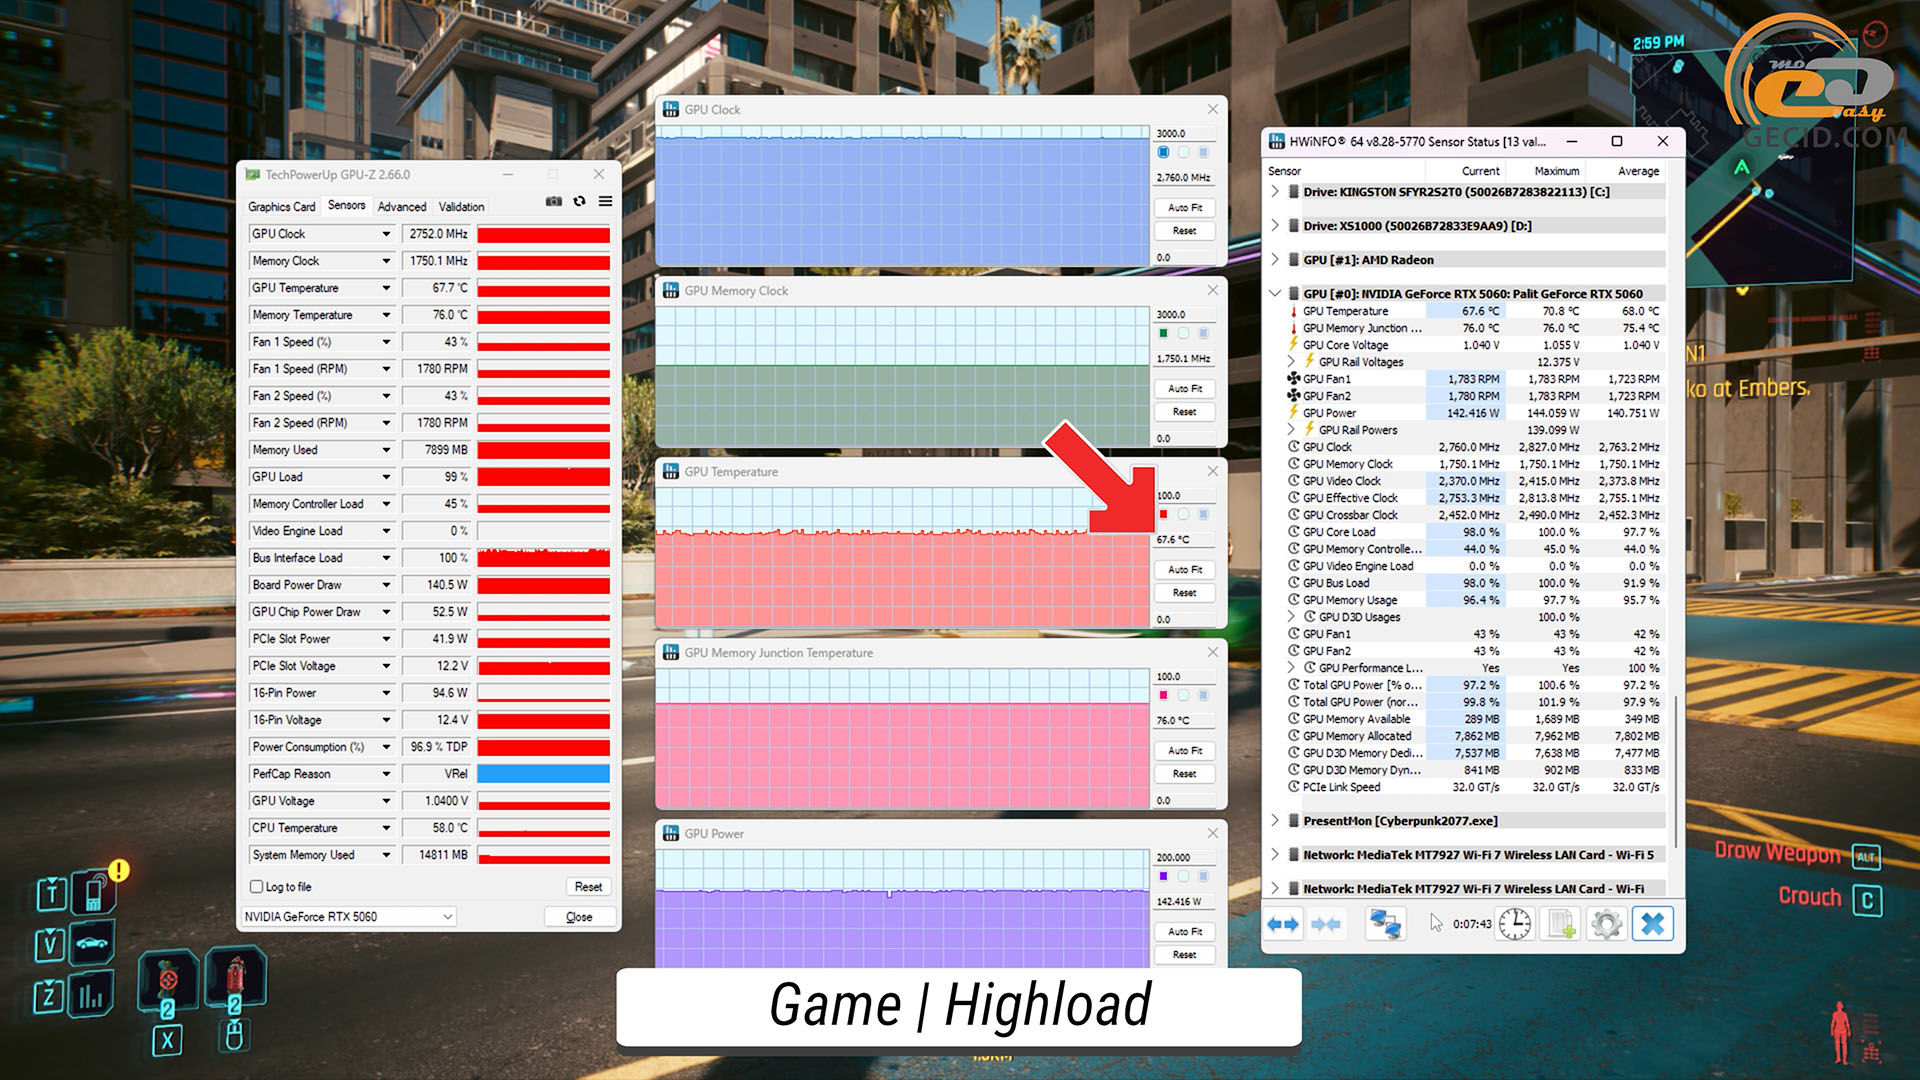The width and height of the screenshot is (1920, 1080).
Task: Select the GPU Core Load row in HWiNFO
Action: click(x=1475, y=532)
